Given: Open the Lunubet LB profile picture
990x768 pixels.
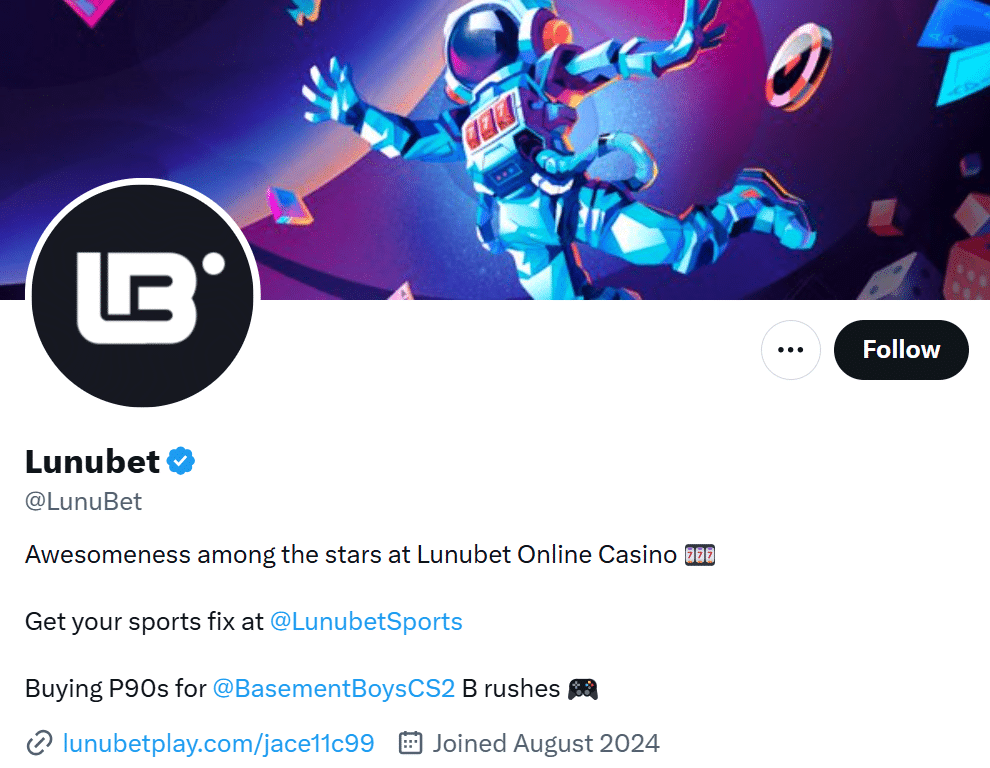Looking at the screenshot, I should 143,295.
